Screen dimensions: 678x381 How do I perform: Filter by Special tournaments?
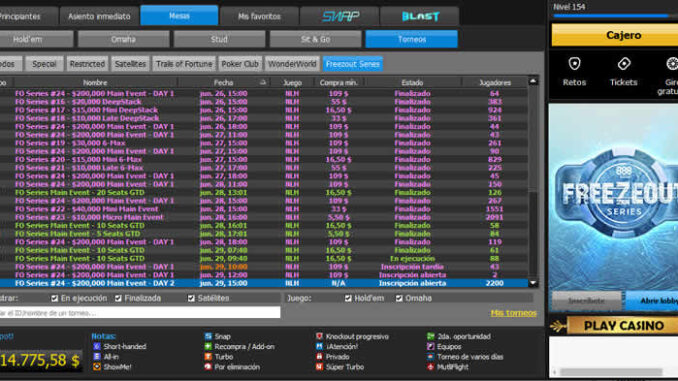coord(44,64)
